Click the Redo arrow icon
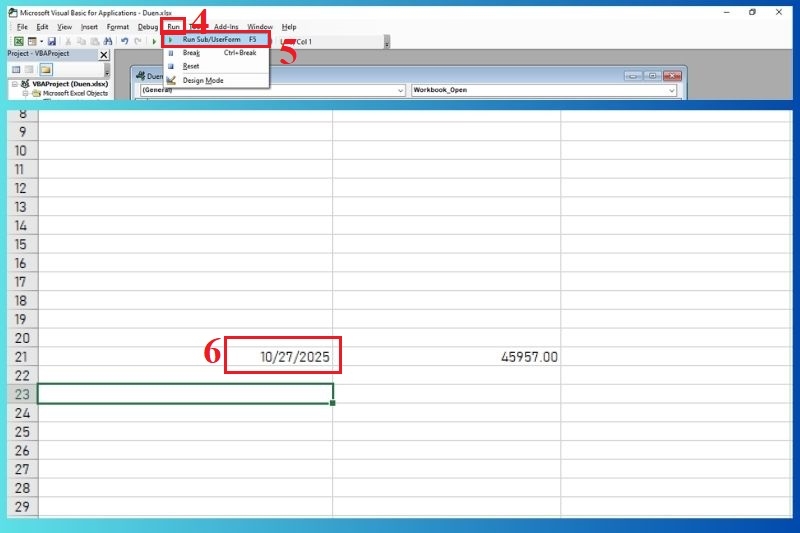The width and height of the screenshot is (800, 533). [x=138, y=41]
